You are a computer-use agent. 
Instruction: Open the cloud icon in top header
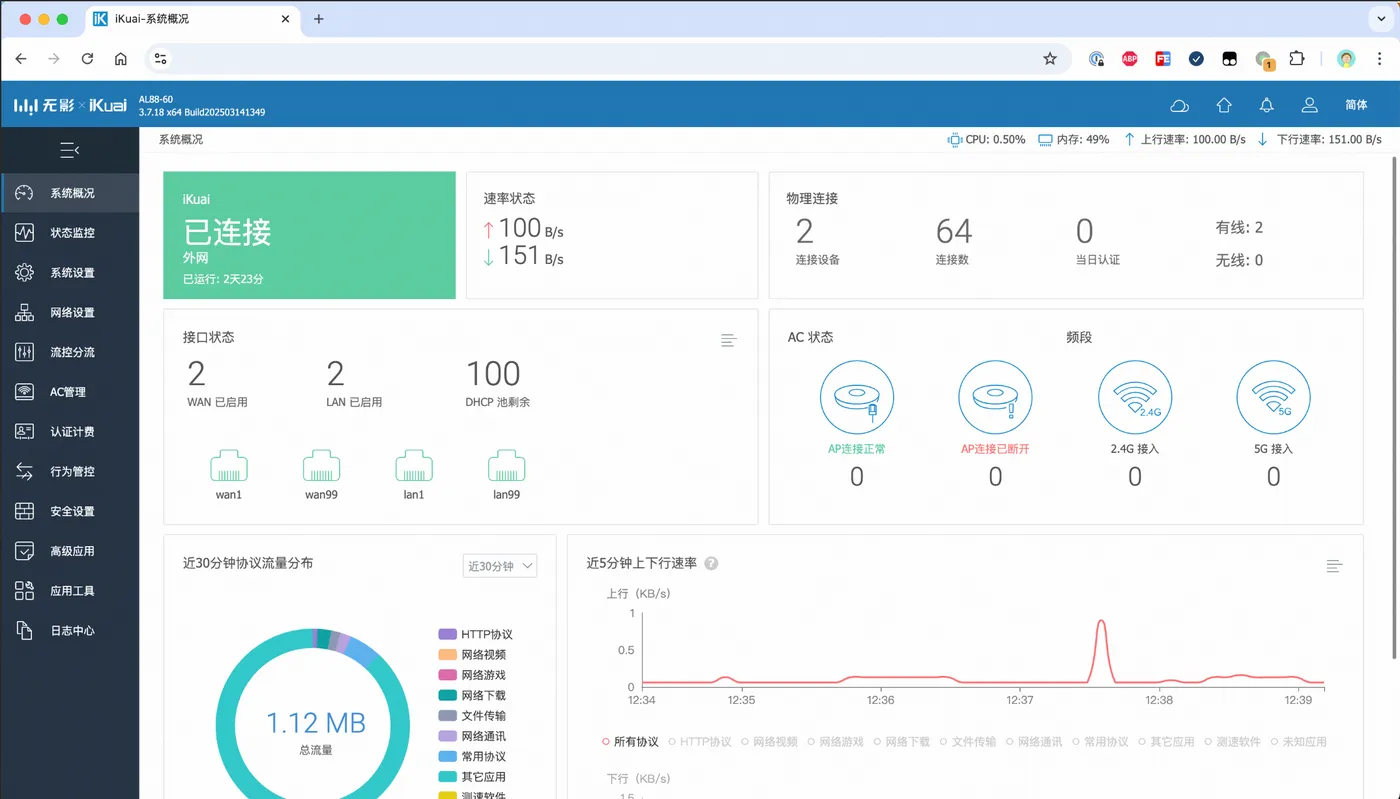[1179, 105]
